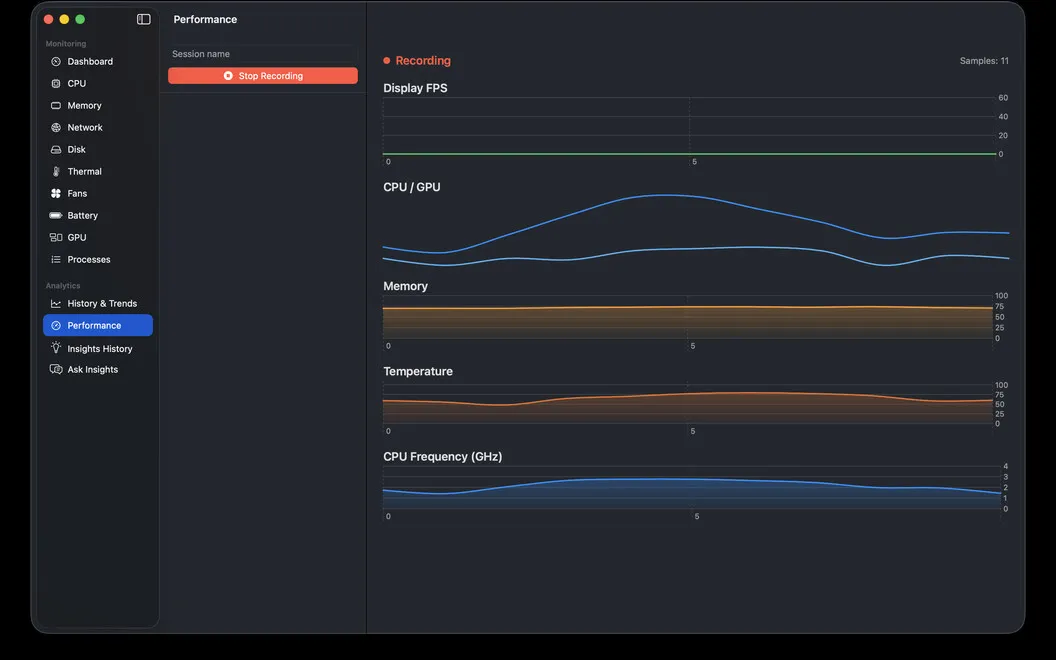Click the Samples: 11 counter
The width and height of the screenshot is (1056, 660).
click(x=984, y=61)
